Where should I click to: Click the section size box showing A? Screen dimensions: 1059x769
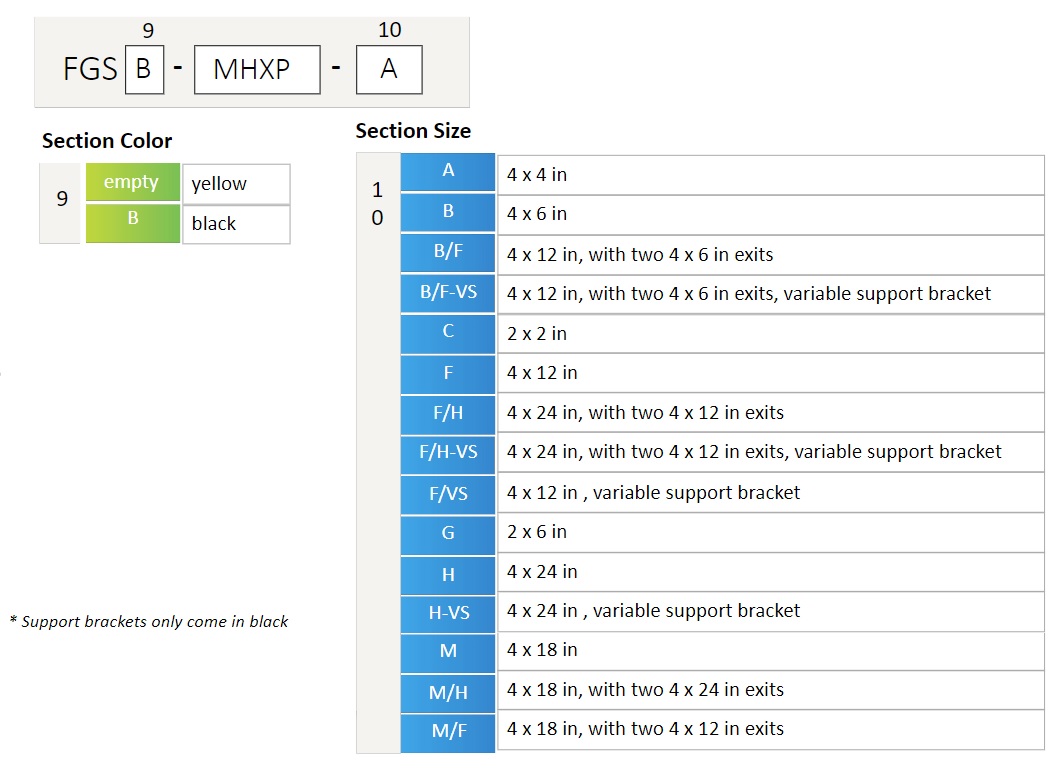coord(390,70)
